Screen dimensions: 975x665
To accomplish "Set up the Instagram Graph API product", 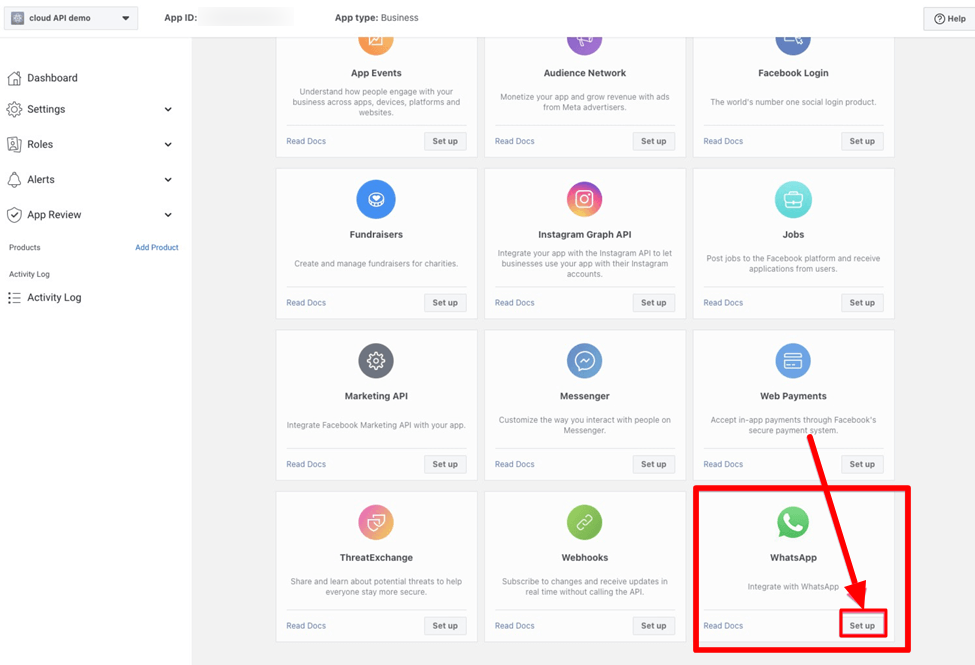I will (654, 303).
